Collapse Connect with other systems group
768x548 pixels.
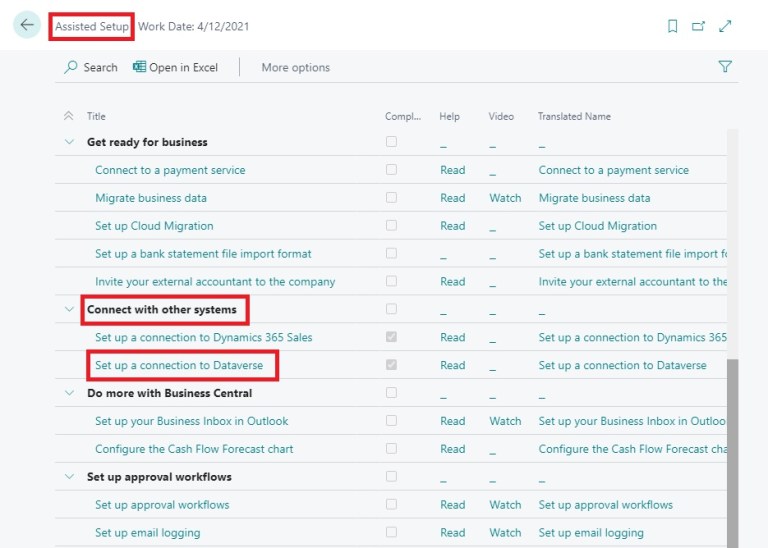[x=69, y=310]
